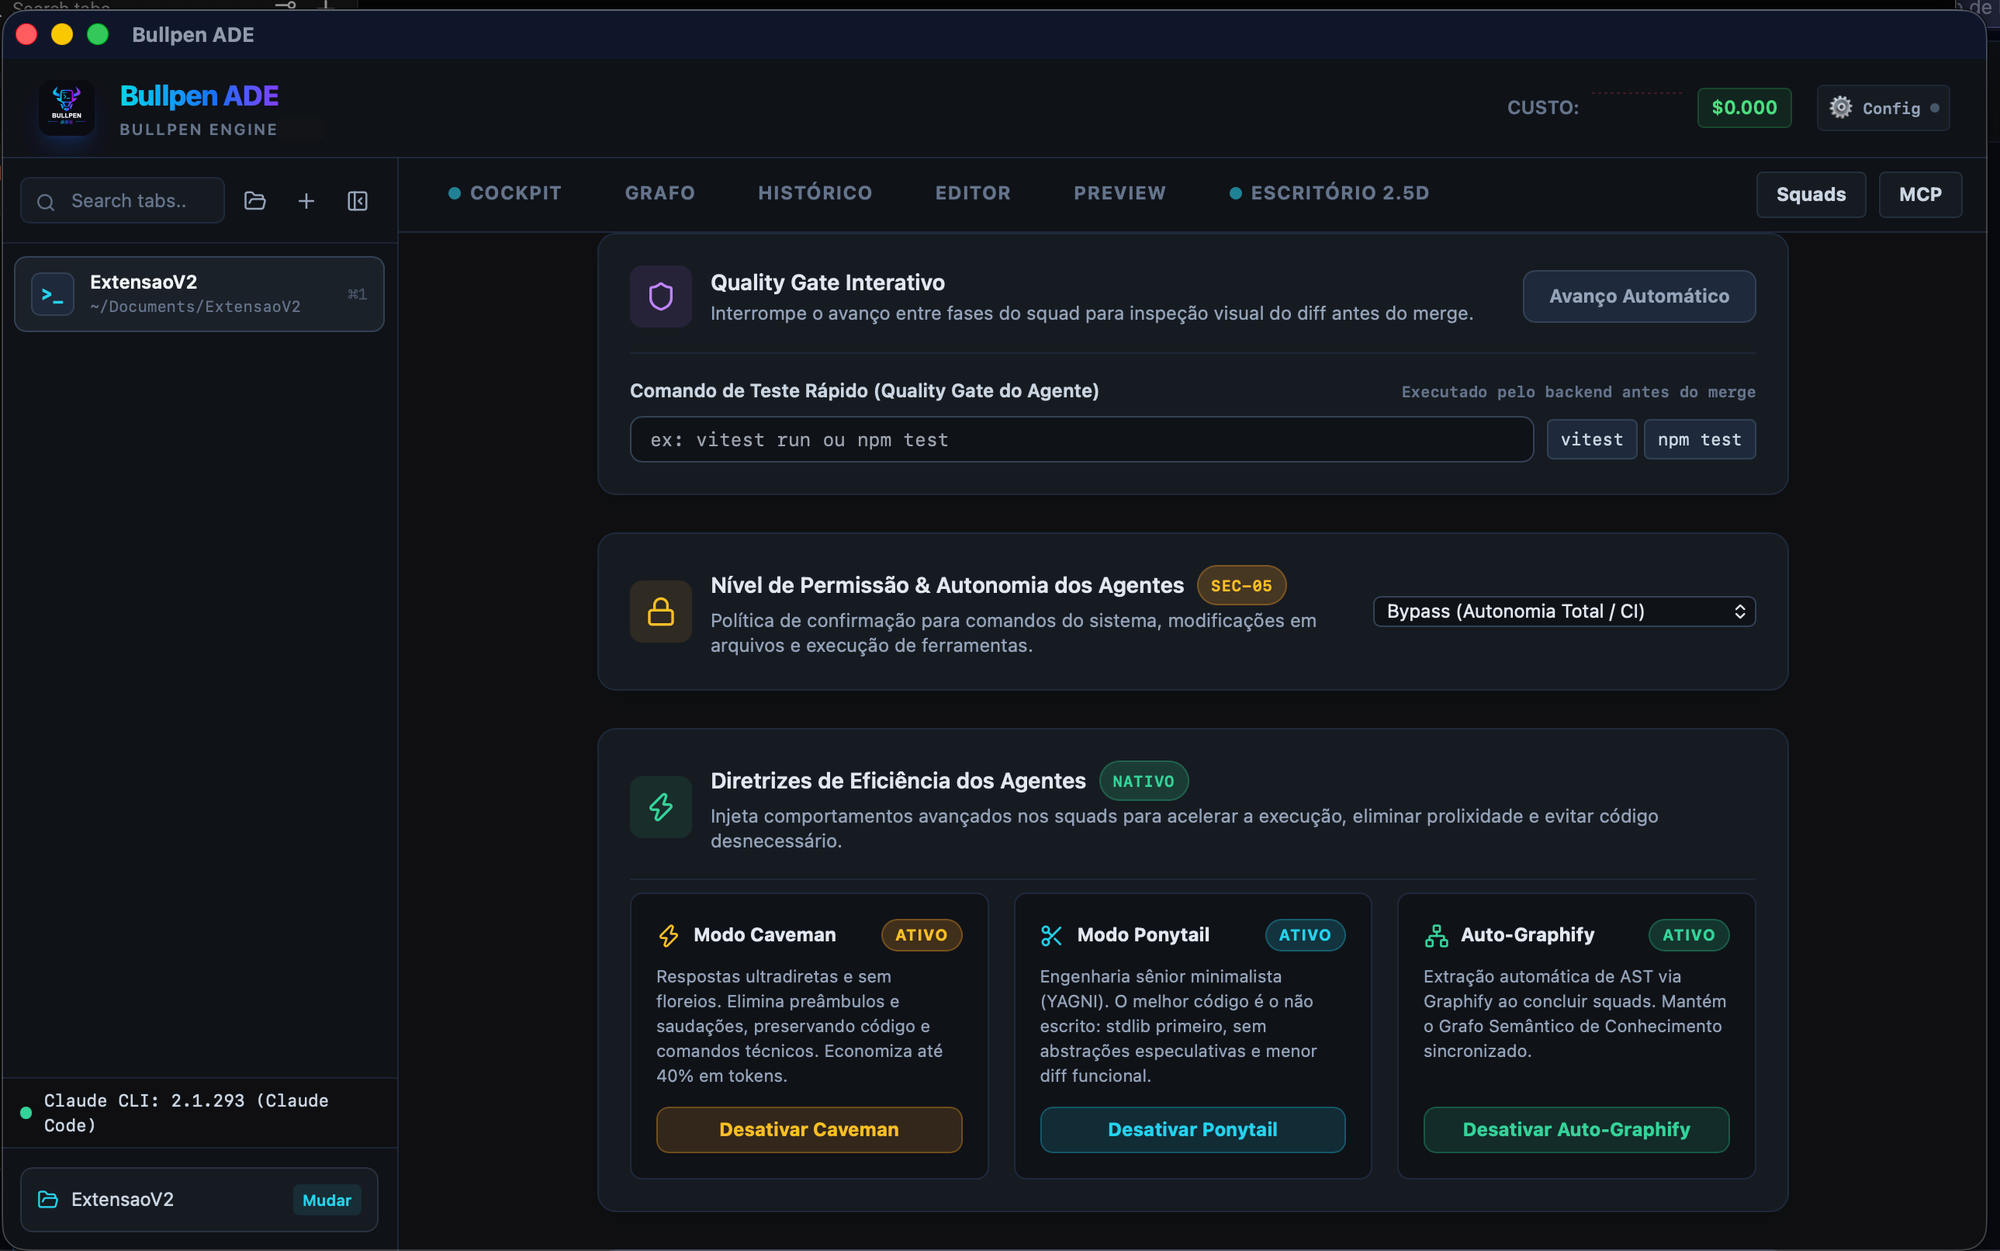This screenshot has height=1251, width=2000.
Task: Click the ATIVO badge on Auto-Graphify
Action: (x=1688, y=935)
